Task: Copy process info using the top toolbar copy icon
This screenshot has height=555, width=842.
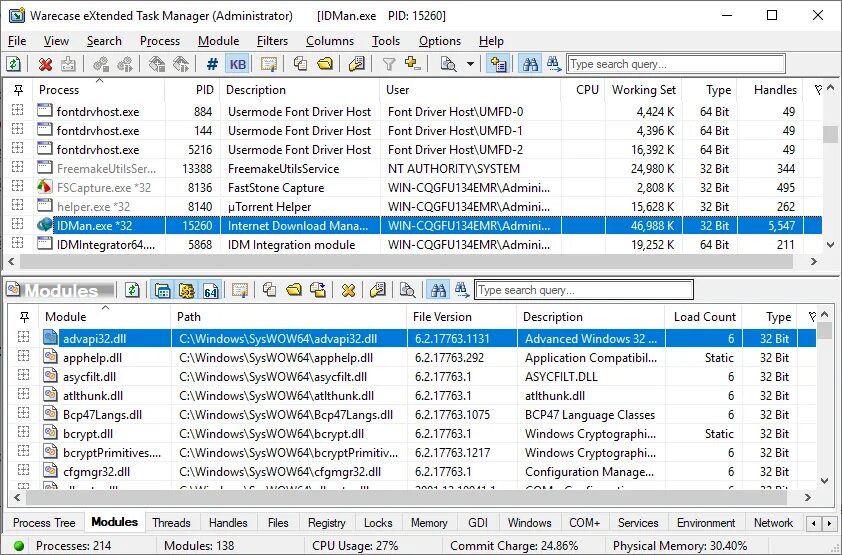Action: click(300, 64)
